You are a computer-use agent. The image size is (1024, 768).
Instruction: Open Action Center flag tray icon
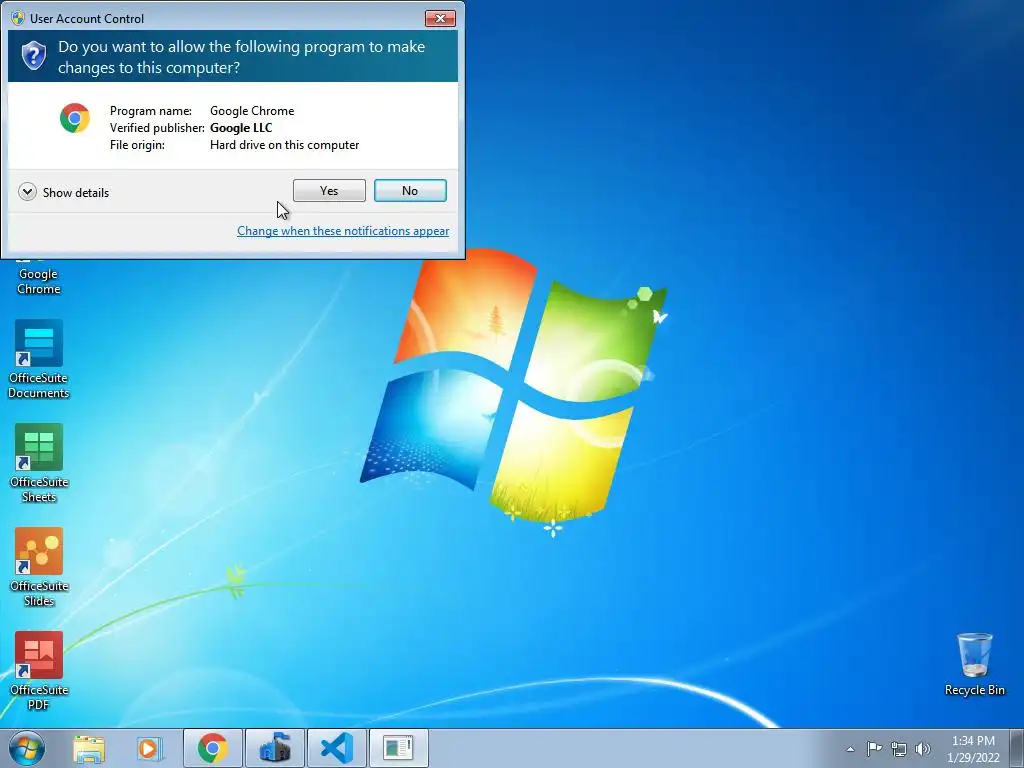[x=874, y=748]
